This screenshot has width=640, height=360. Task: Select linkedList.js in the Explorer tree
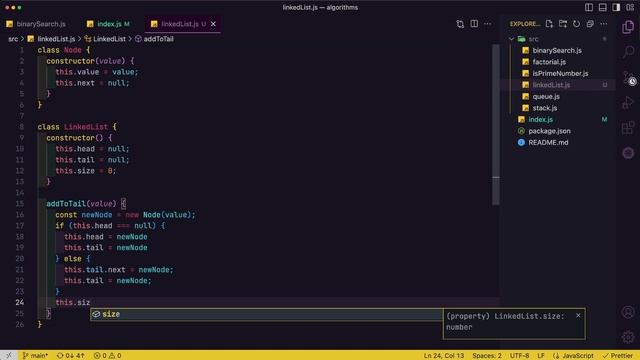pyautogui.click(x=558, y=85)
